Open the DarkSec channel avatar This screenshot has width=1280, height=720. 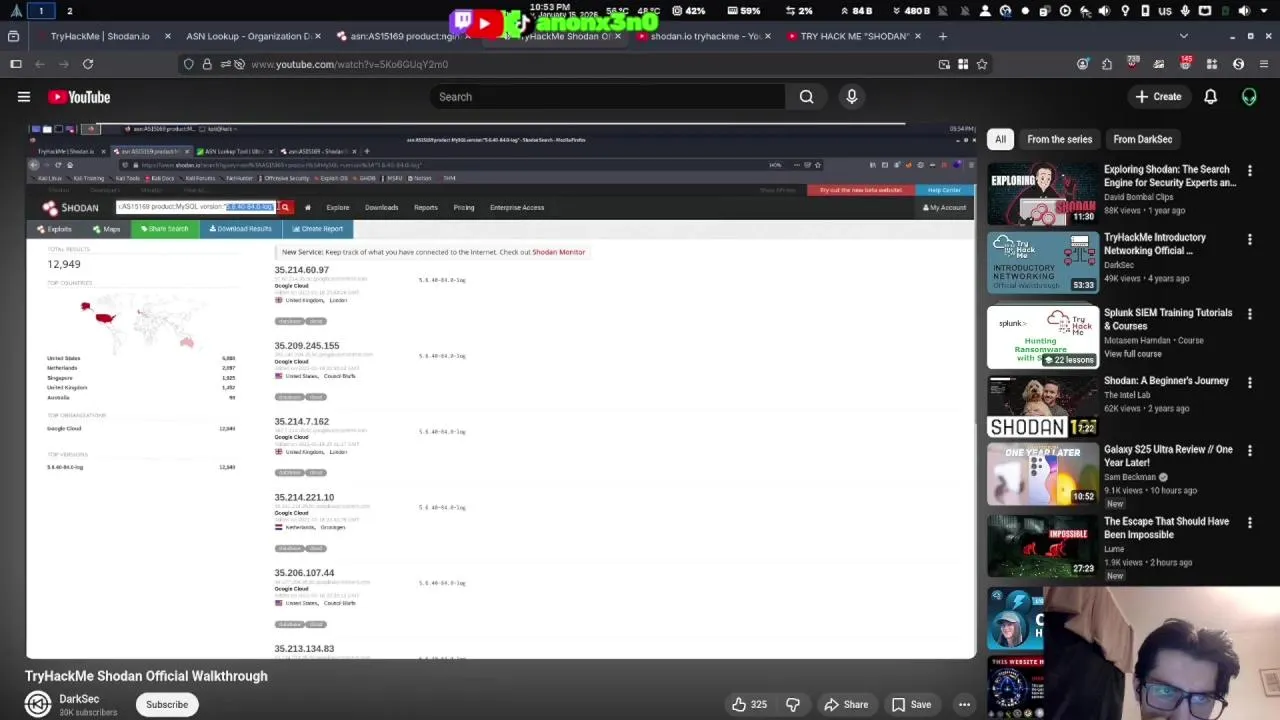(38, 704)
